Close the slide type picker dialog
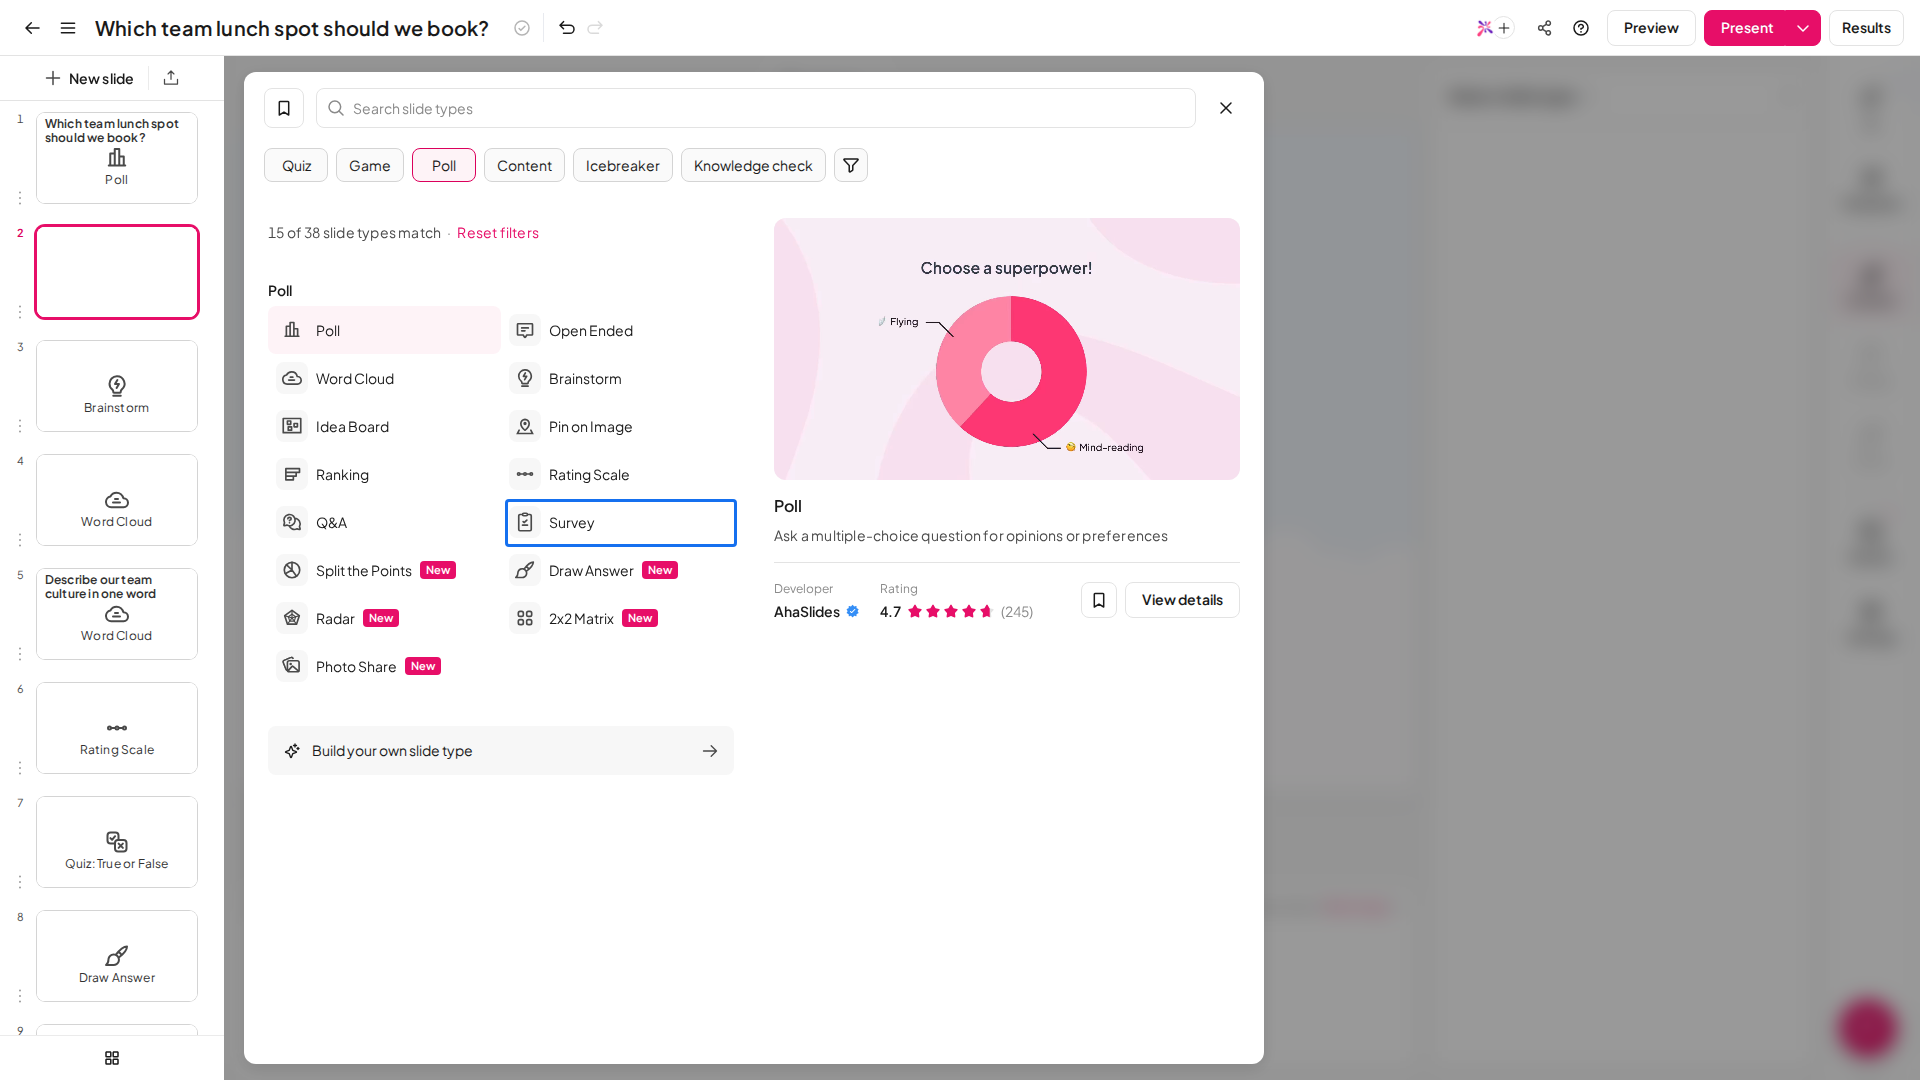1920x1080 pixels. (1226, 108)
